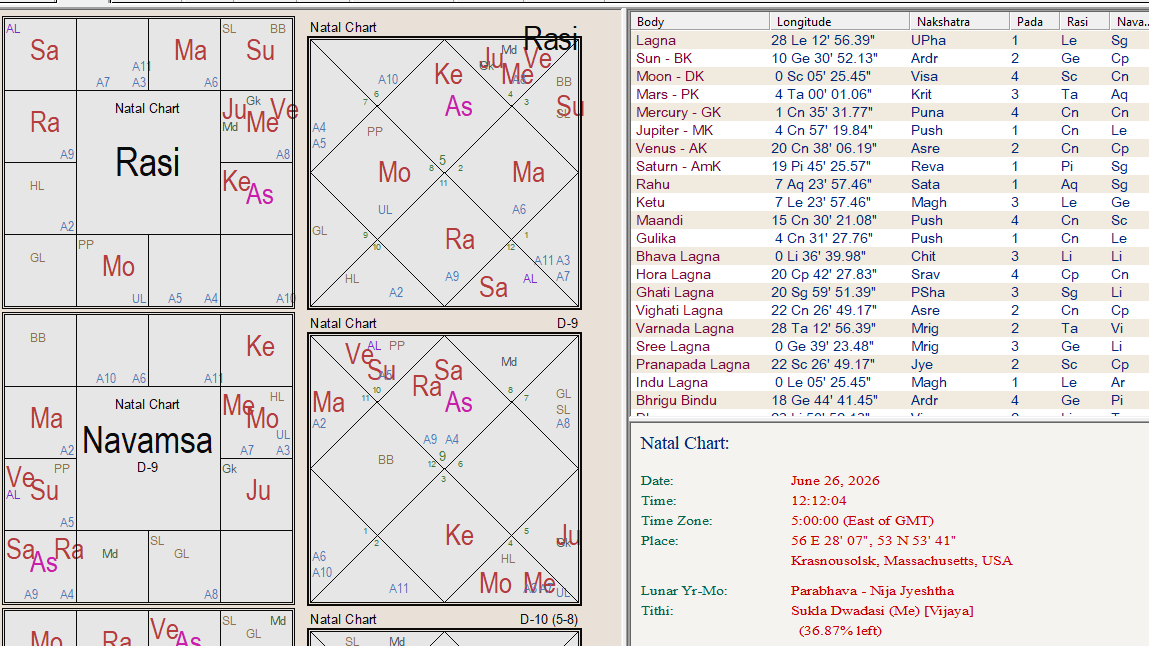
Task: Select the Gulika row
Action: pyautogui.click(x=890, y=238)
